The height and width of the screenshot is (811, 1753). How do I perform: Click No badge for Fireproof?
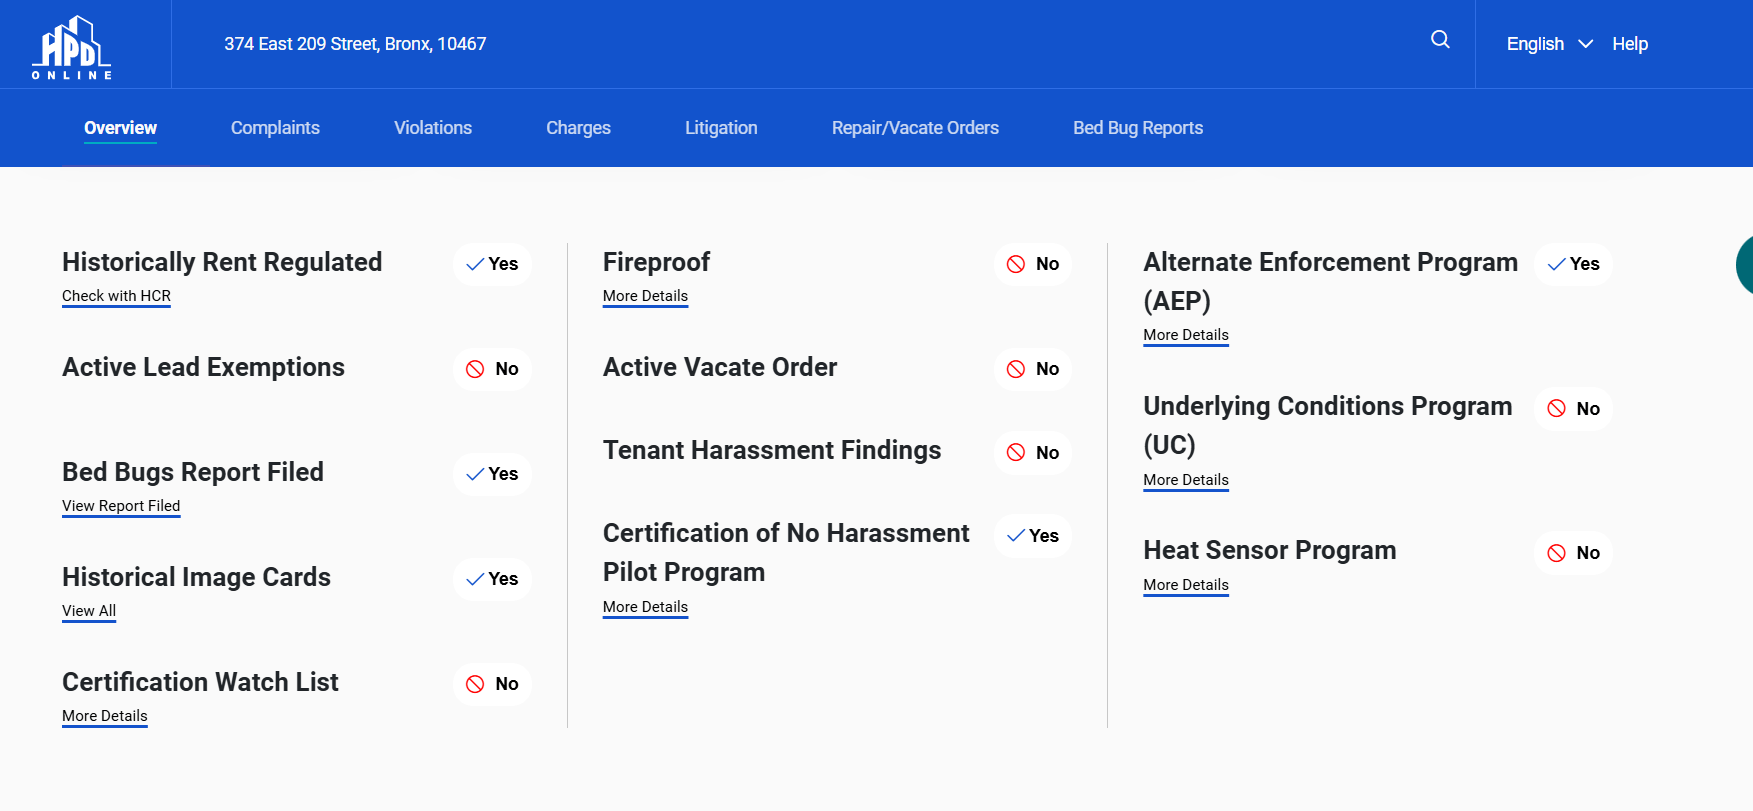tap(1033, 264)
